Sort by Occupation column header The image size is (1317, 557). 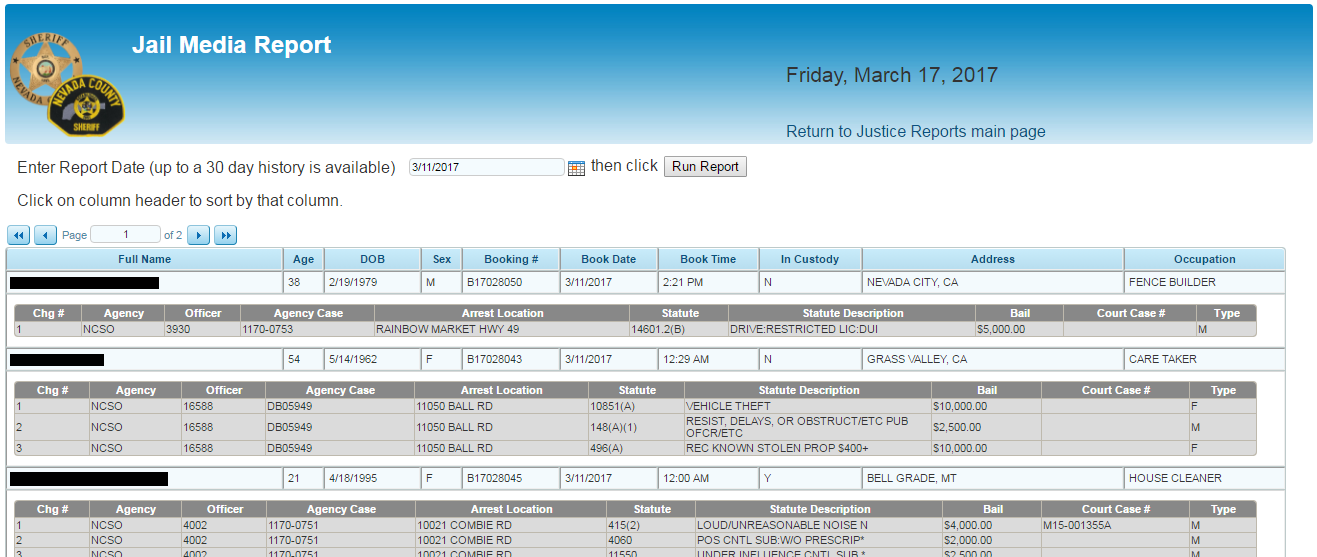click(x=1204, y=259)
